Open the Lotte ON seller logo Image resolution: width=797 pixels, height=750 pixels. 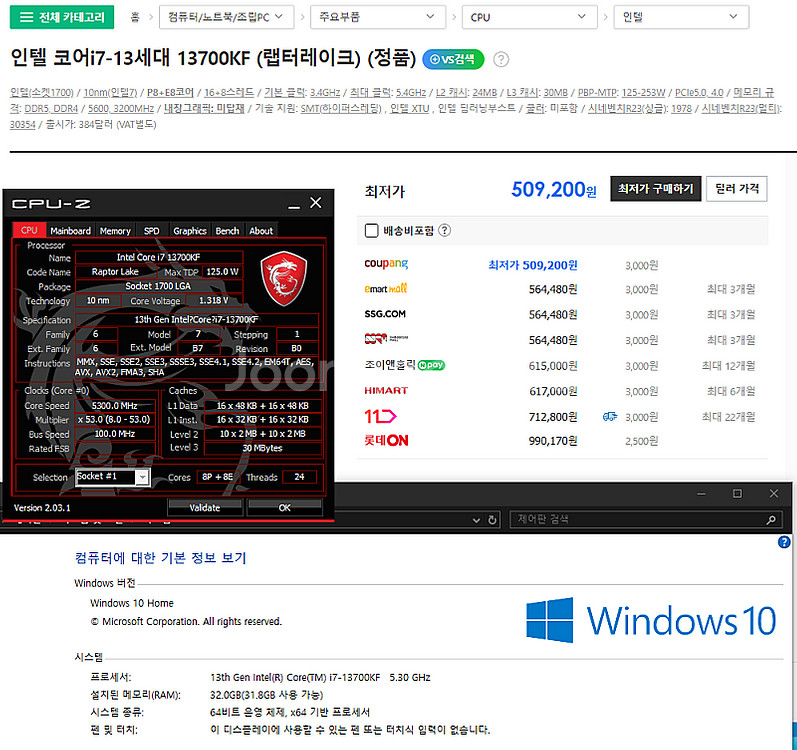pyautogui.click(x=386, y=441)
